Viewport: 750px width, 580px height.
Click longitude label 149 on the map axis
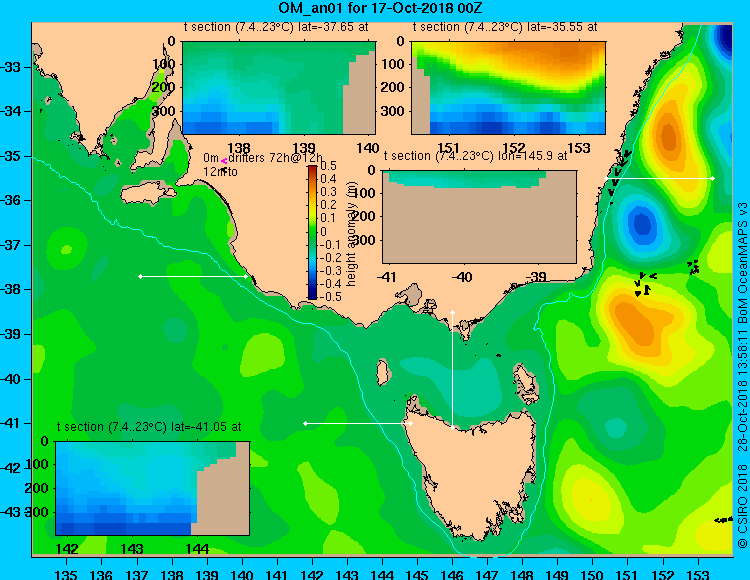pos(557,575)
